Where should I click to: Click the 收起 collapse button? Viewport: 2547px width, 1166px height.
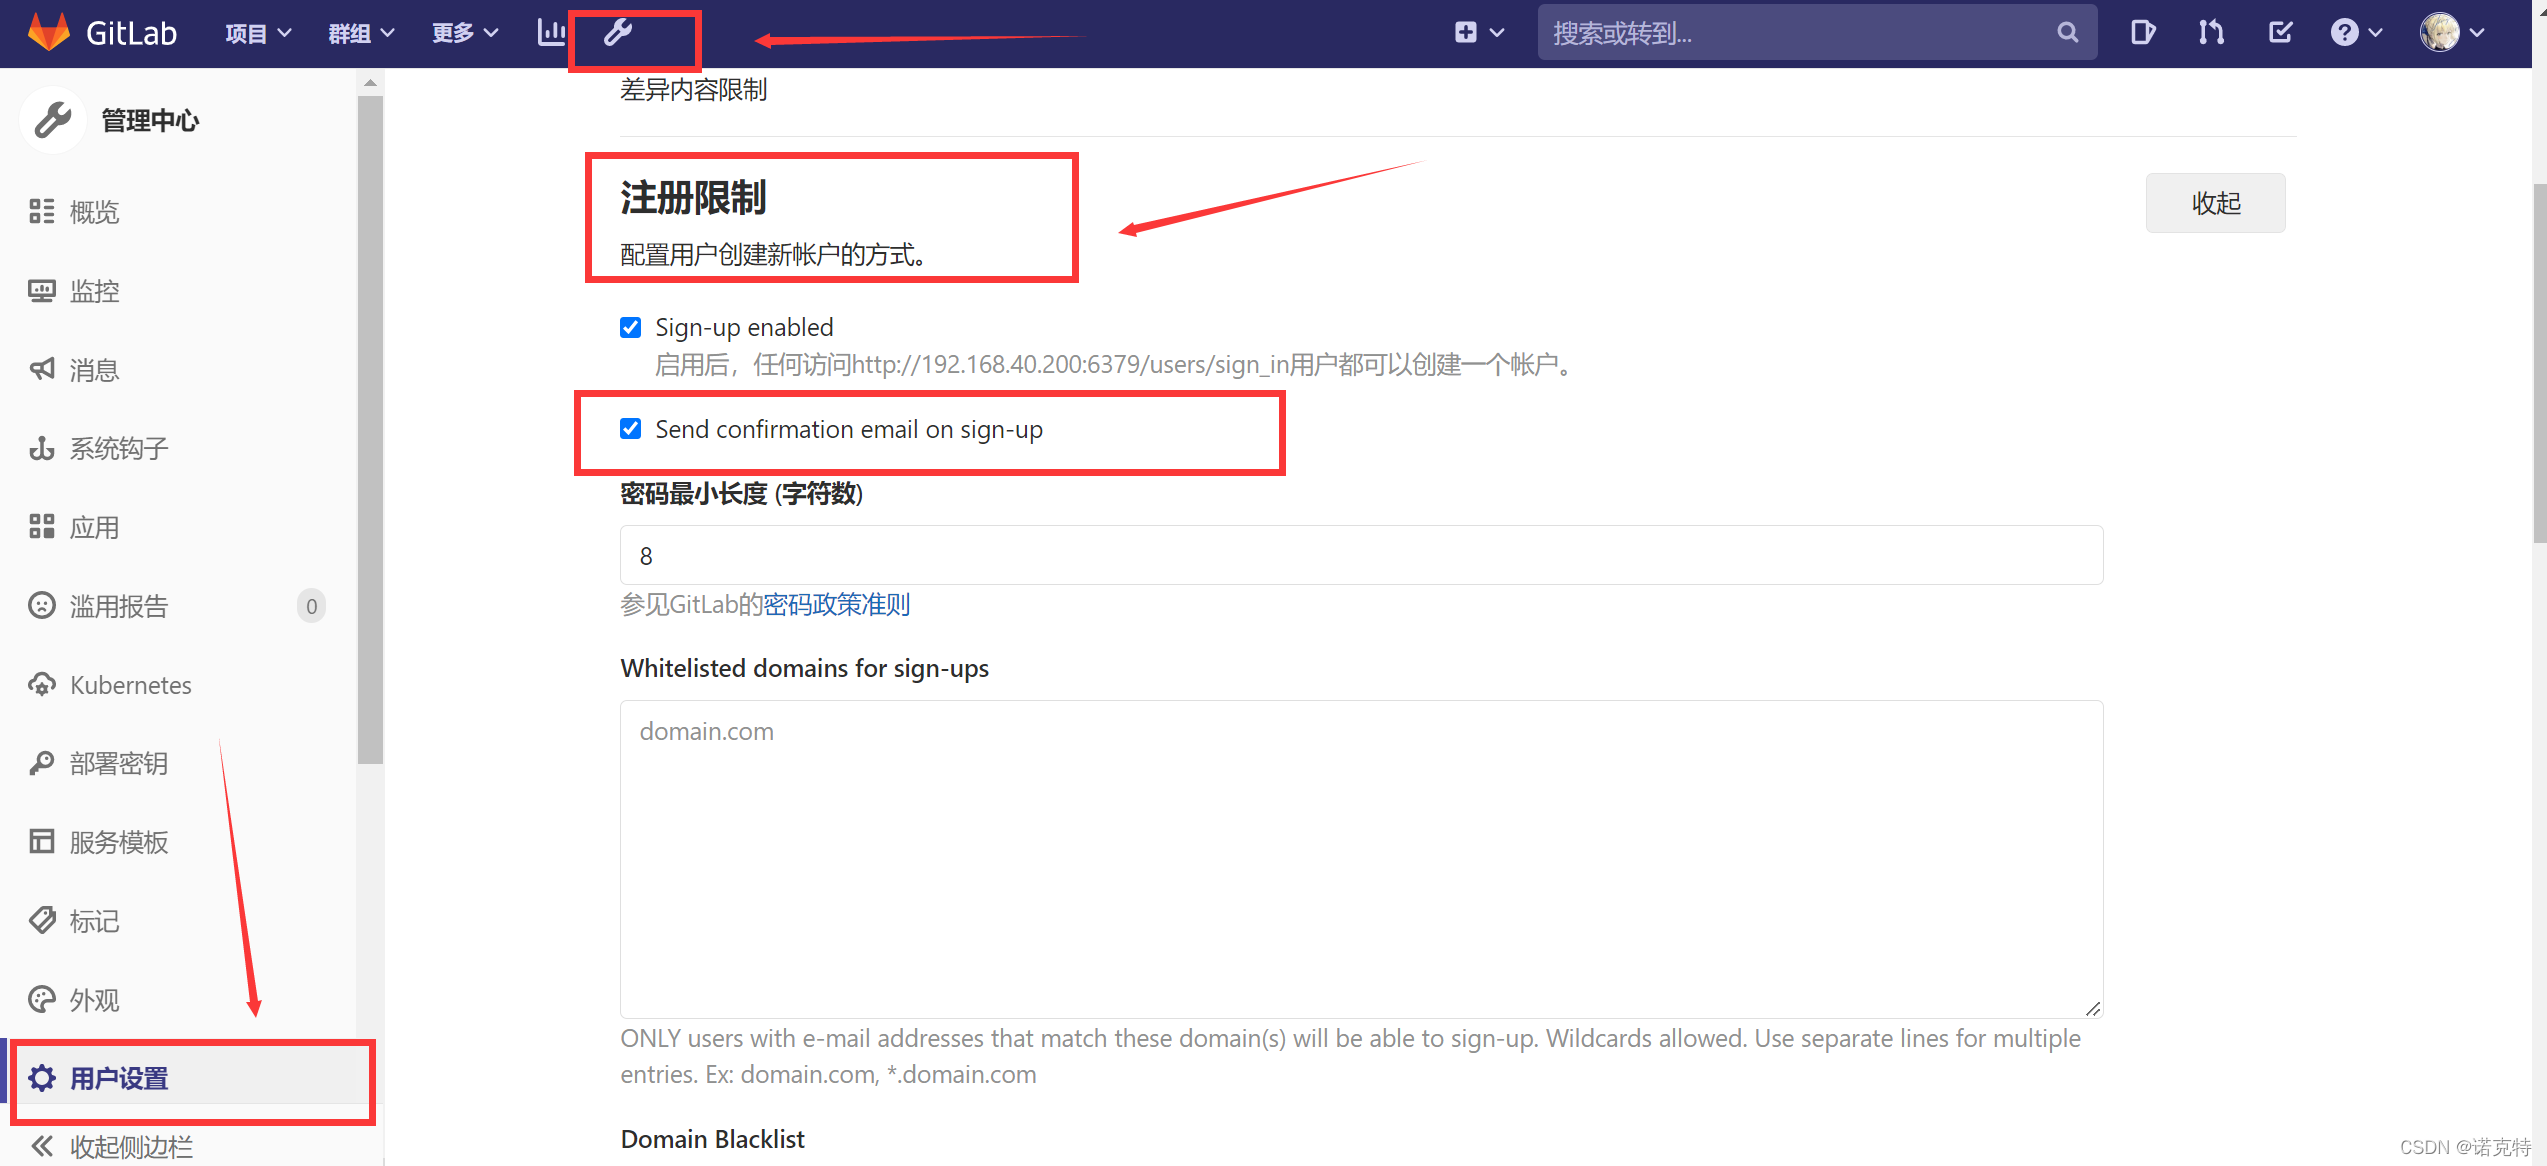[x=2215, y=203]
